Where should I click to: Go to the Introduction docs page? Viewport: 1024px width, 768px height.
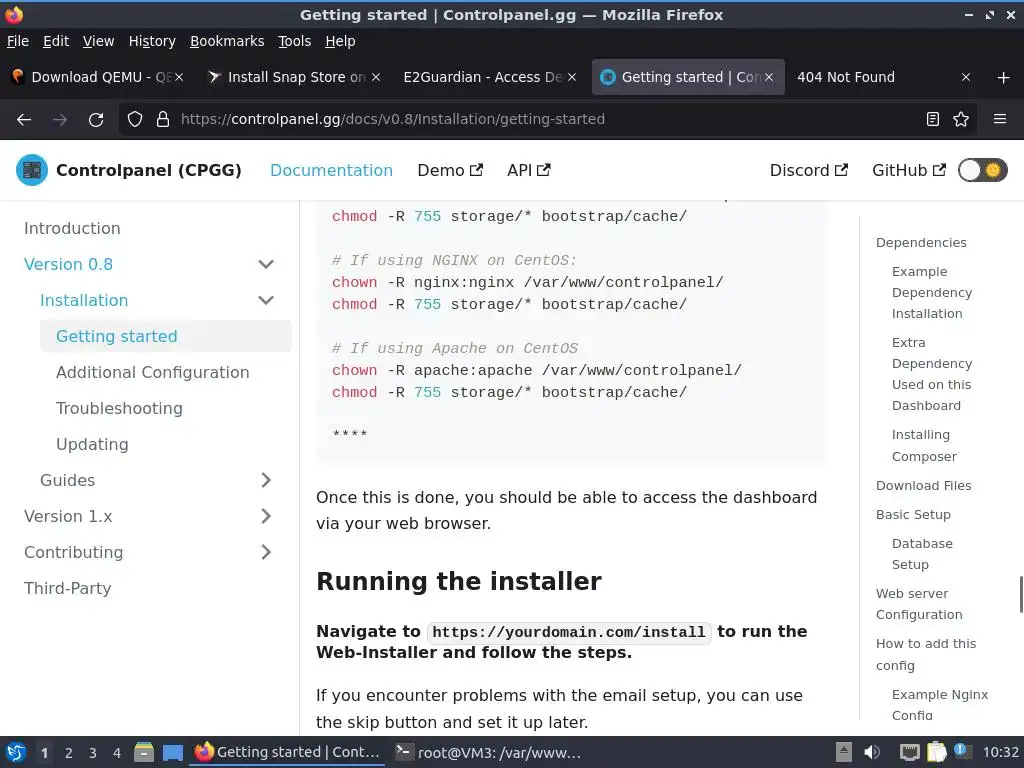point(72,229)
